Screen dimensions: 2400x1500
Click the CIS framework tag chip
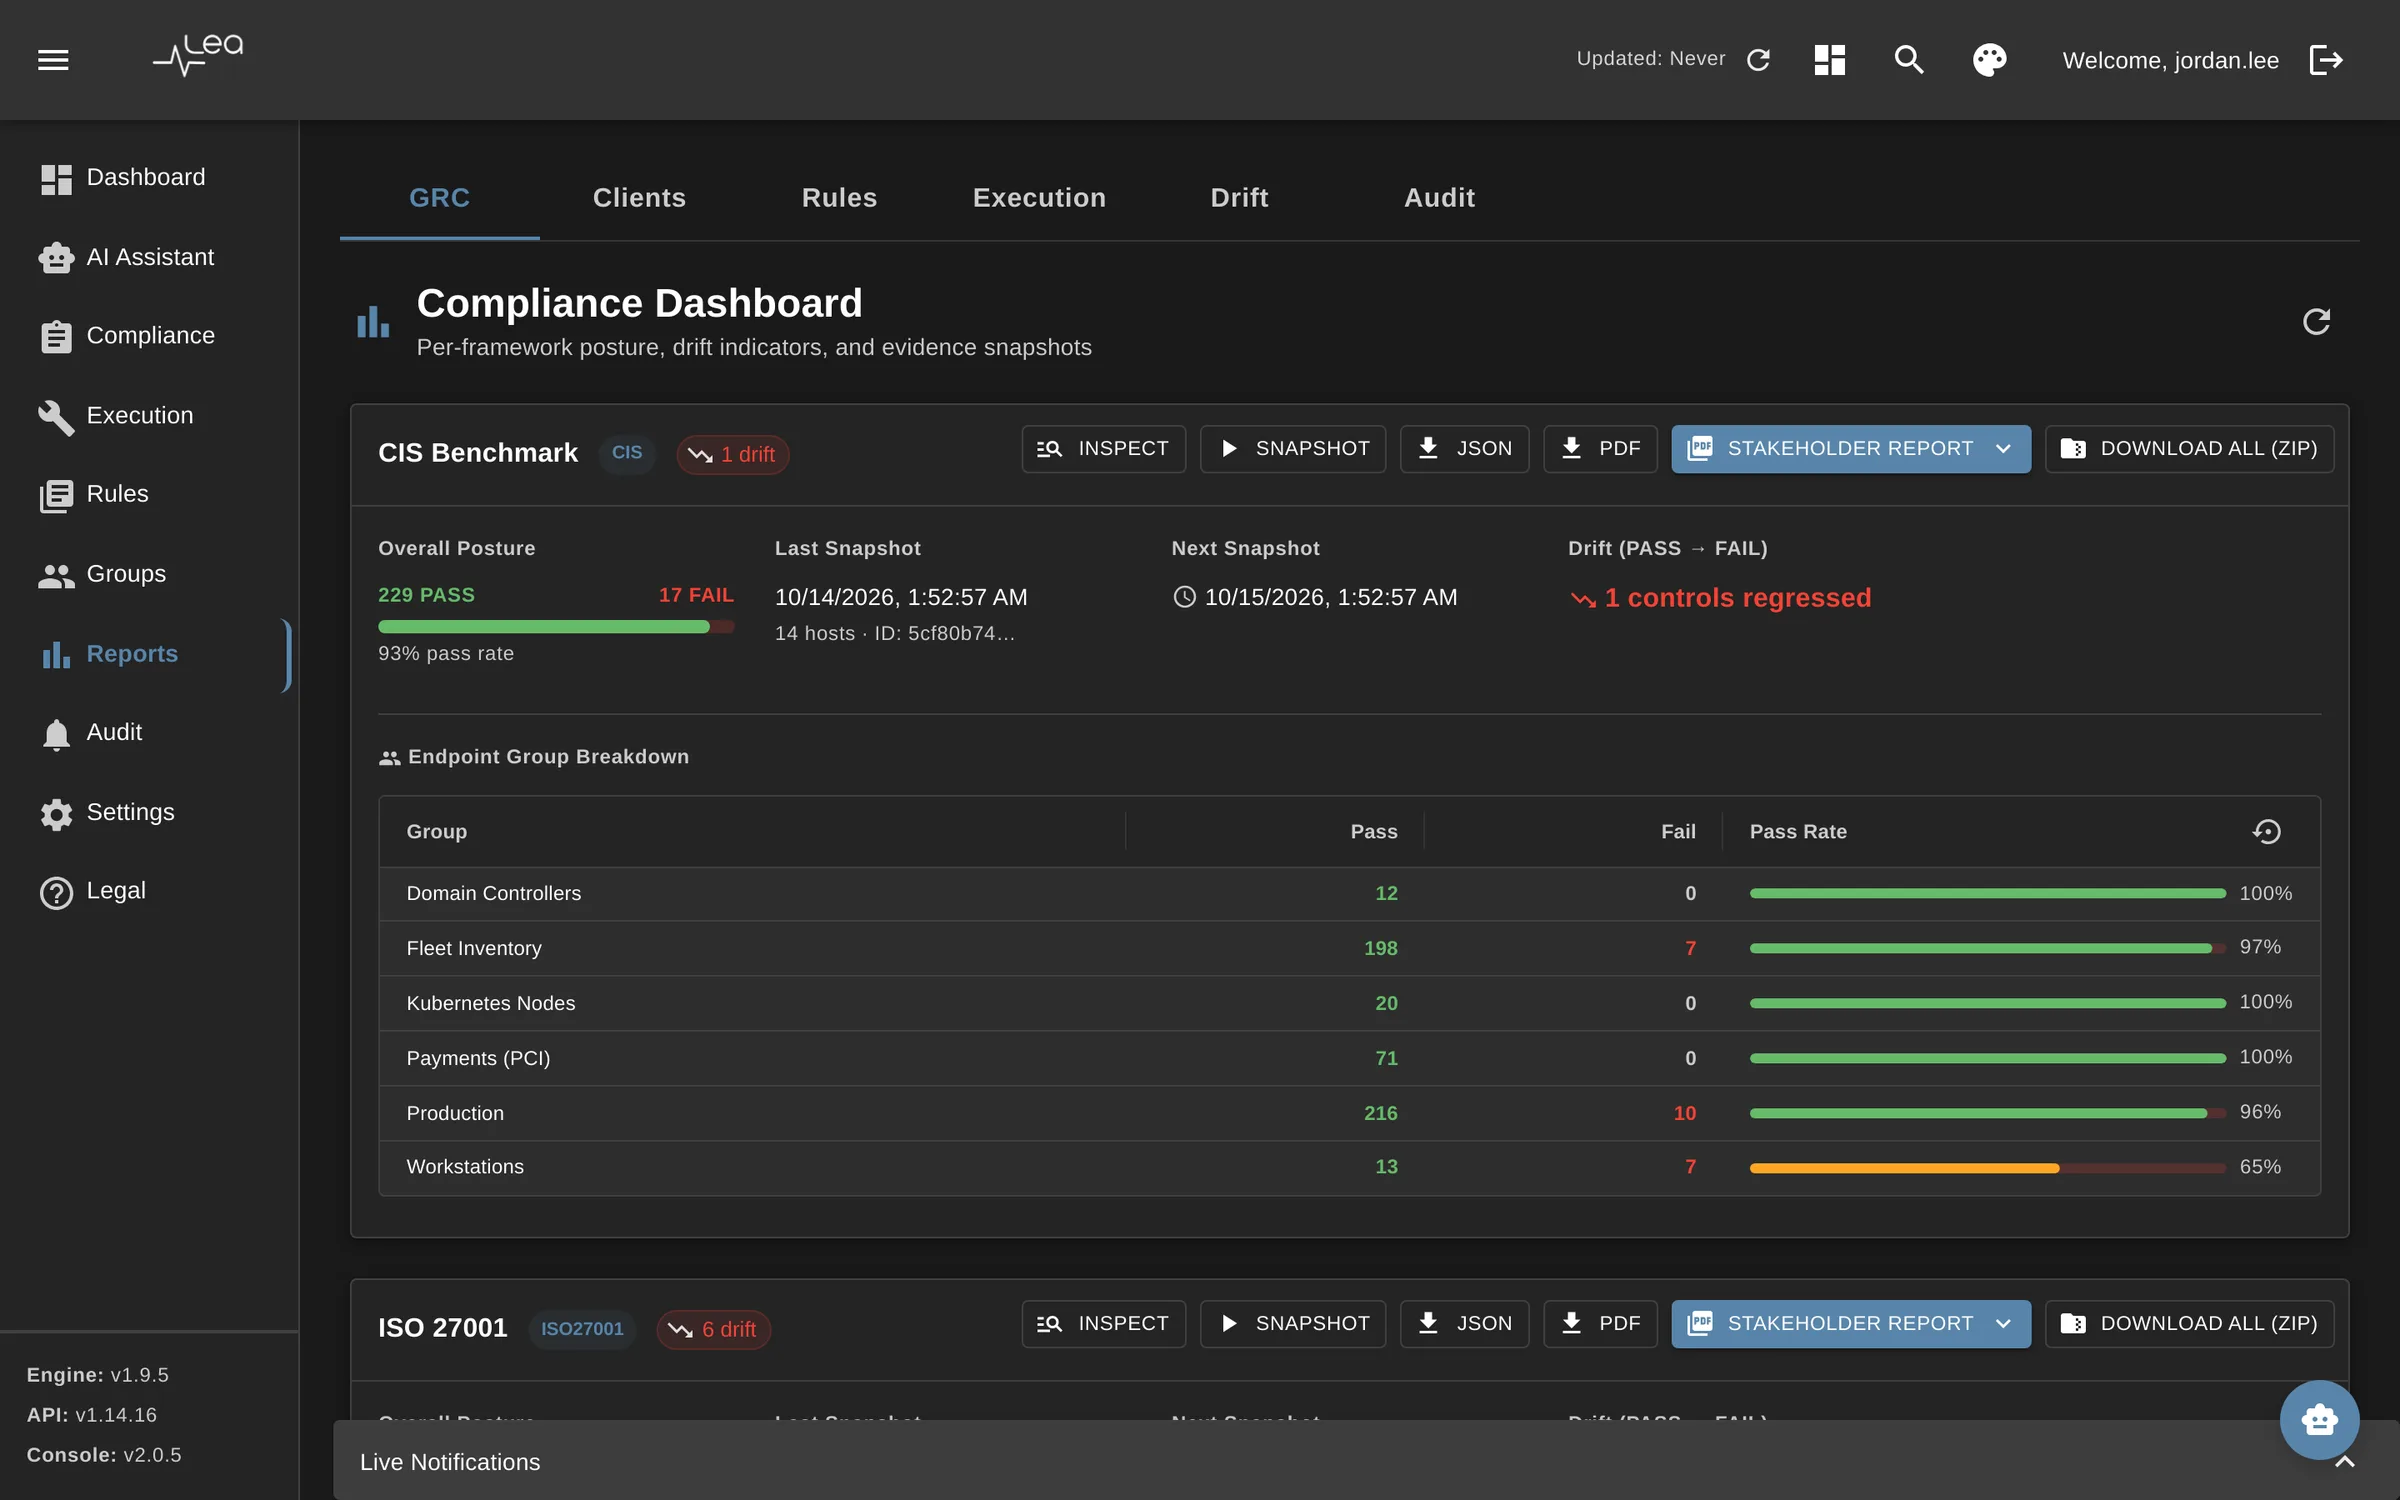(x=627, y=453)
